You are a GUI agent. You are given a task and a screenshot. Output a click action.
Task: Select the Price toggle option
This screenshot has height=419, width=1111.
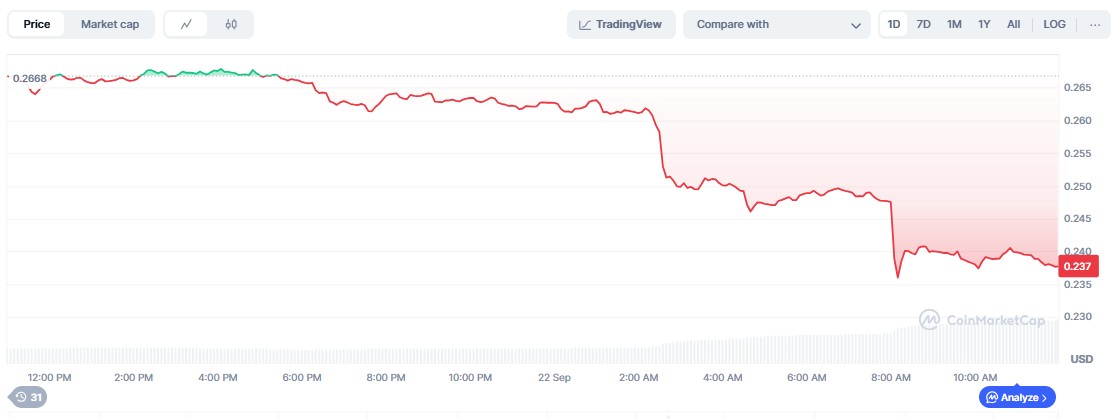(37, 24)
